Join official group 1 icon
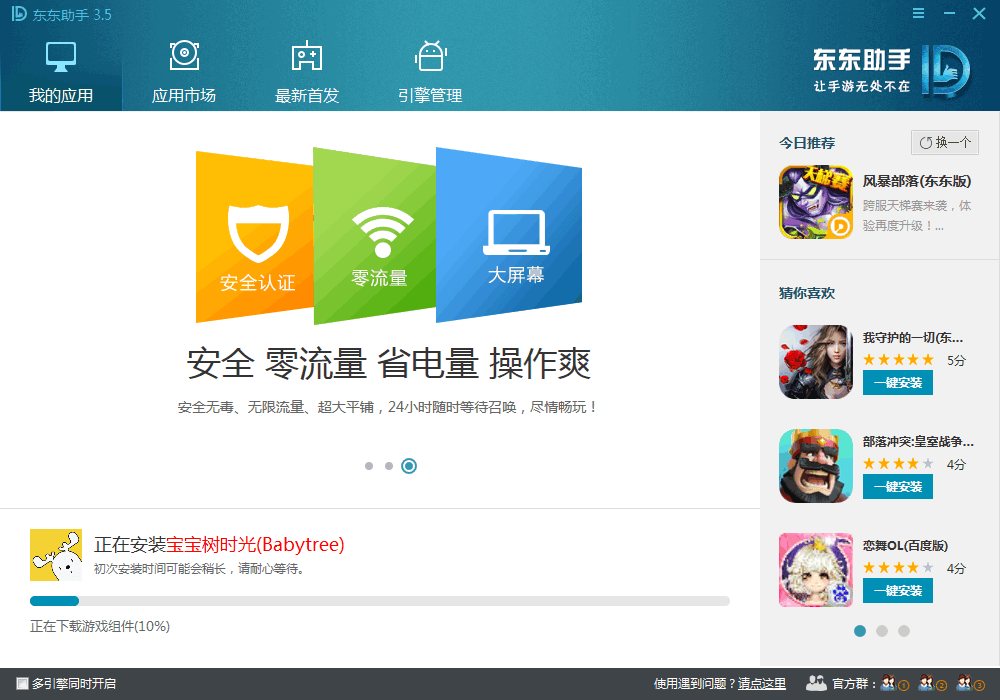This screenshot has height=700, width=1000. (x=894, y=683)
